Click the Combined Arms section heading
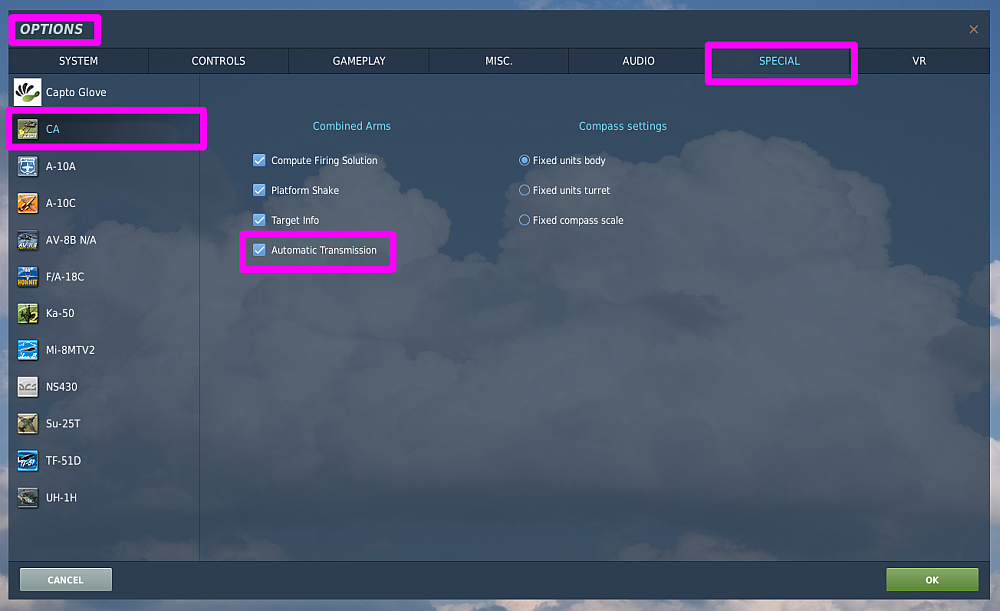The image size is (1000, 611). 351,126
